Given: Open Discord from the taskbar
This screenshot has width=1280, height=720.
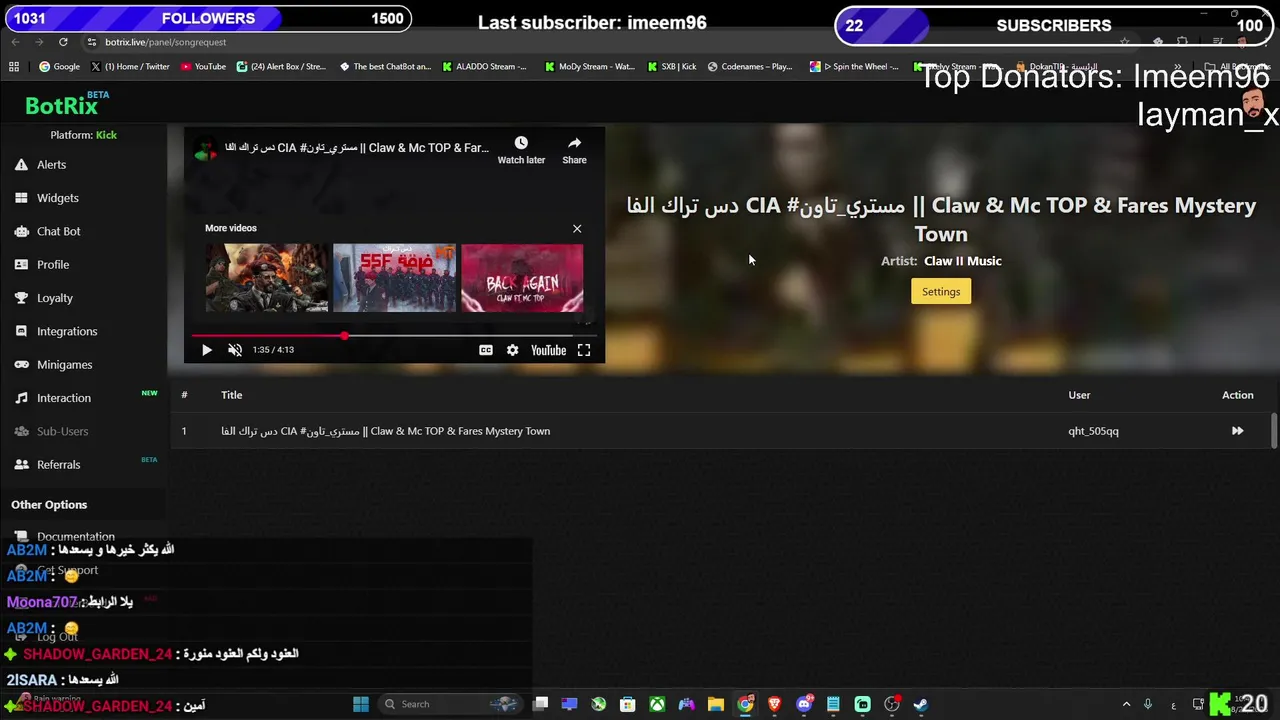Looking at the screenshot, I should point(804,704).
